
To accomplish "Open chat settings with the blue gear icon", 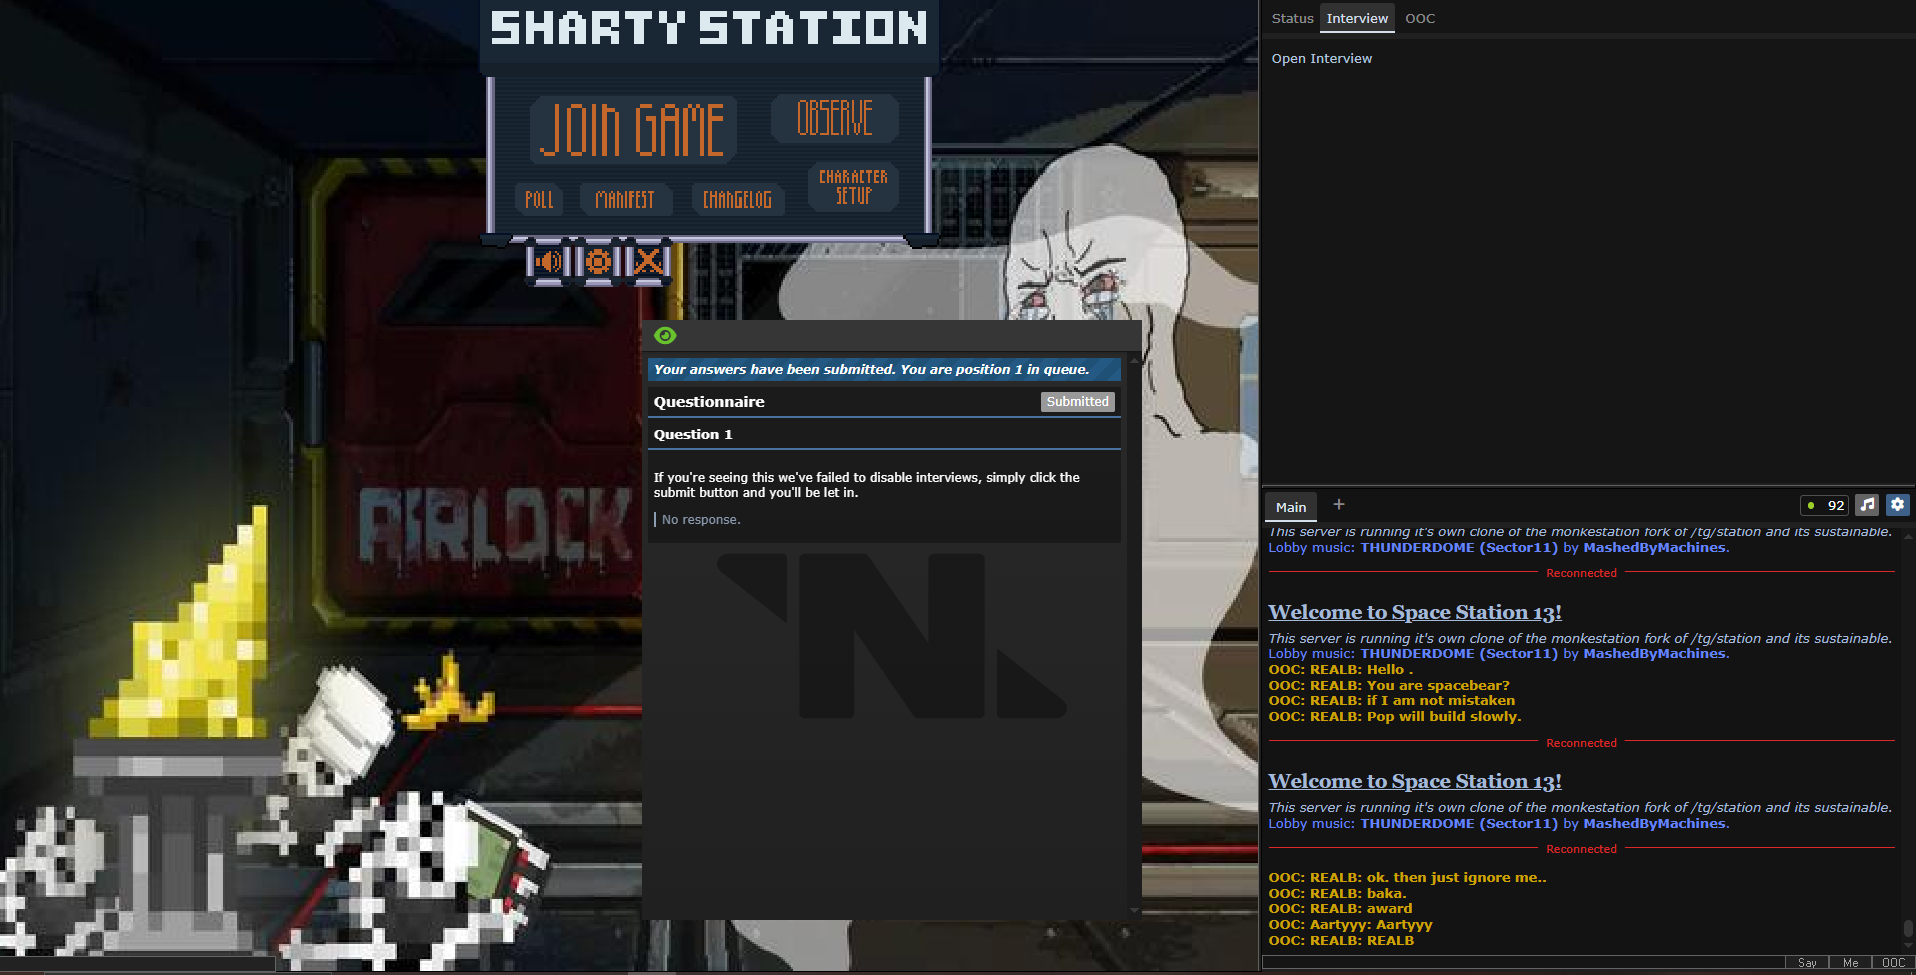I will (1897, 505).
